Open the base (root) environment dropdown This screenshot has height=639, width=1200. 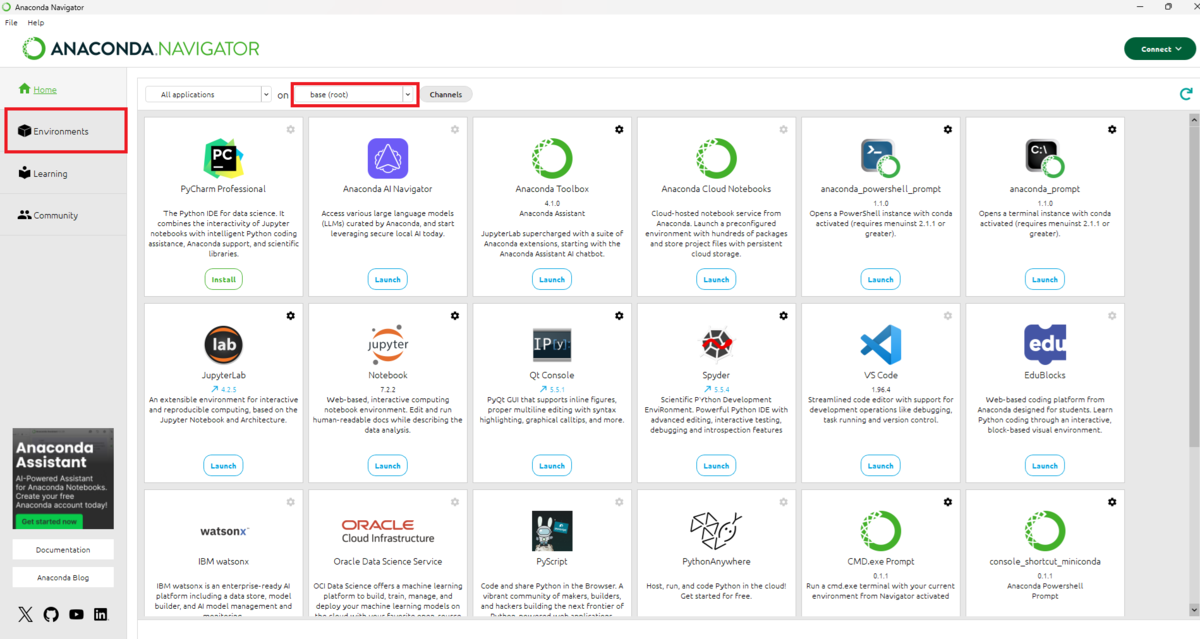click(354, 94)
